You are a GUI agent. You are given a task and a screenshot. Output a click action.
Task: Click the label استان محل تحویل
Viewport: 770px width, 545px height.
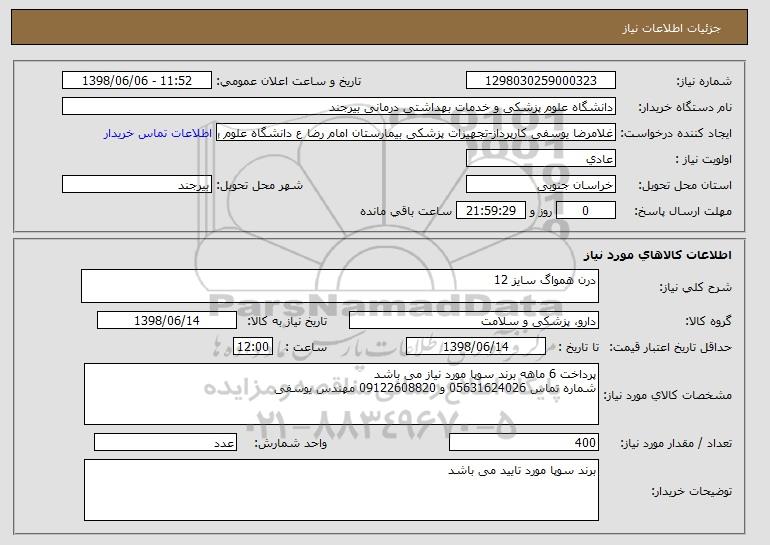(685, 186)
